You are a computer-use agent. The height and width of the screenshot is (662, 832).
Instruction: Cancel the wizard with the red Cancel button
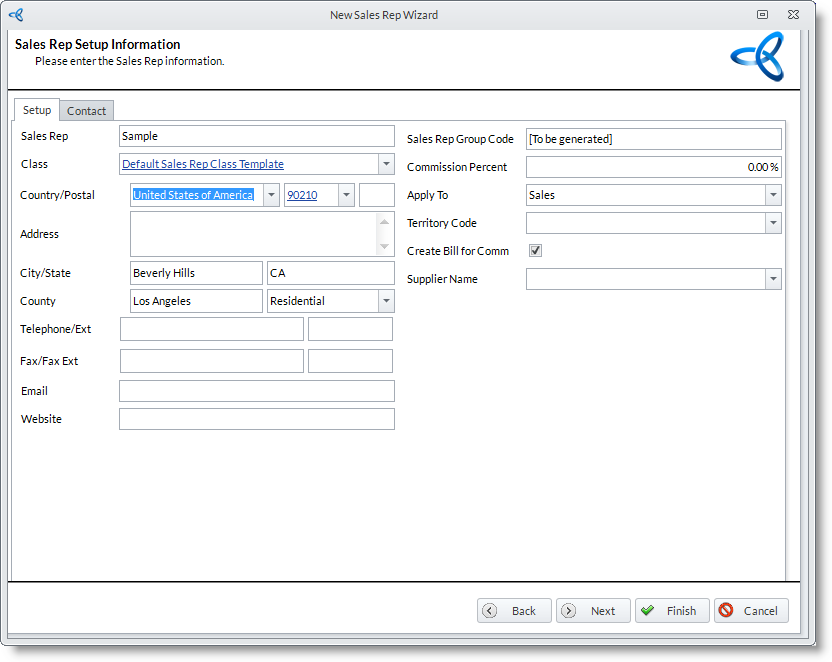click(x=751, y=611)
